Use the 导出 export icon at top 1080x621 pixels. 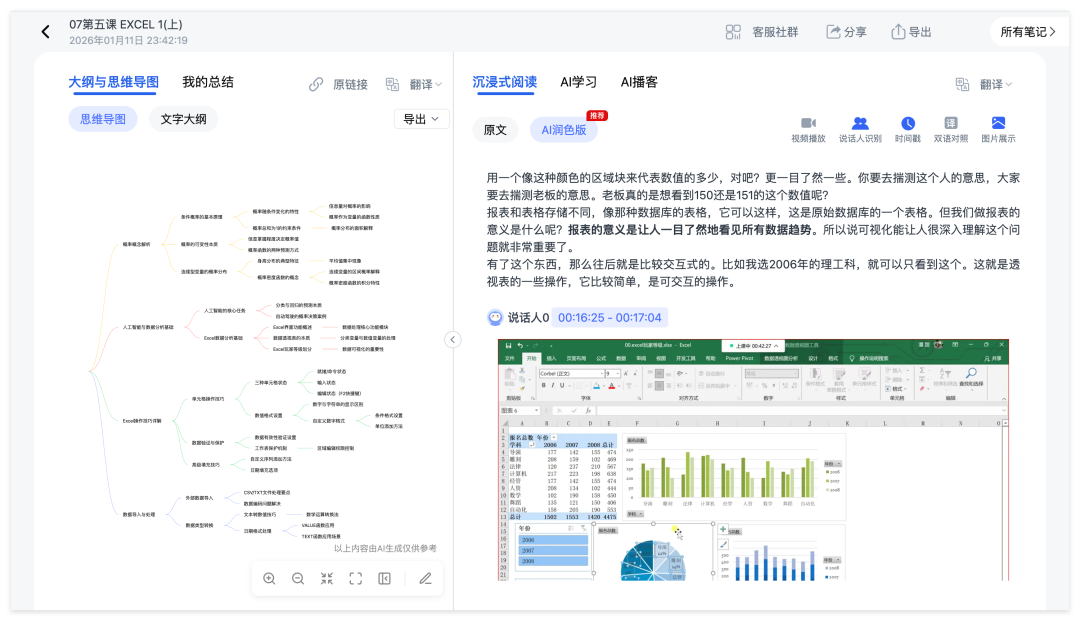pos(910,31)
